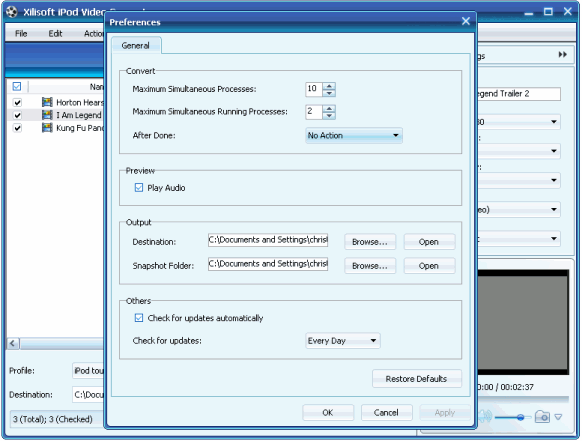Screen dimensions: 582x441
Task: Open the File menu
Action: coord(21,33)
